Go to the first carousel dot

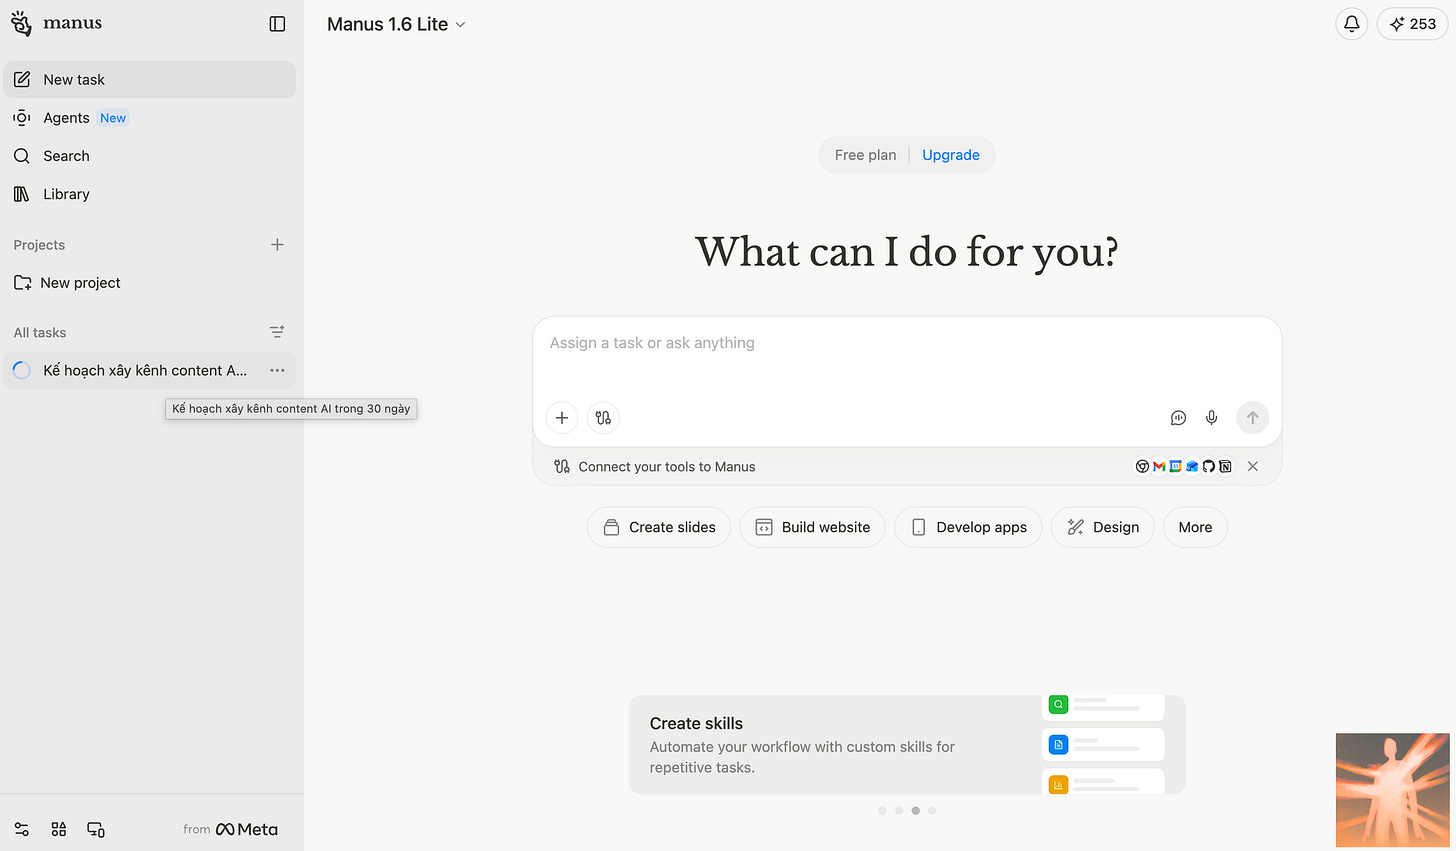tap(882, 811)
